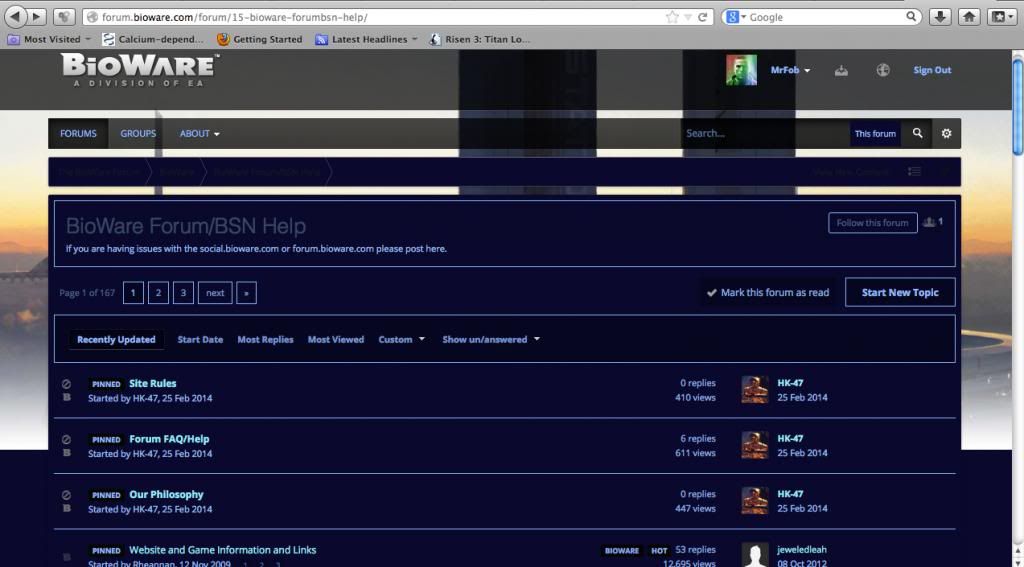Select the FORUMS tab

click(78, 133)
